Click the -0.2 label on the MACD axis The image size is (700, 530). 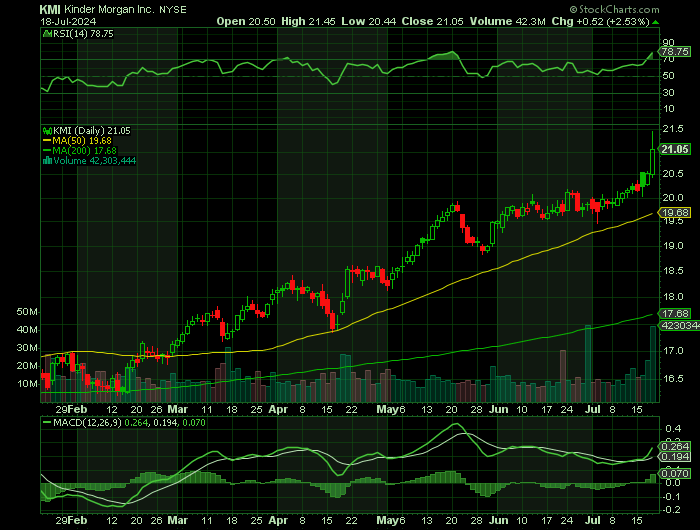point(671,510)
